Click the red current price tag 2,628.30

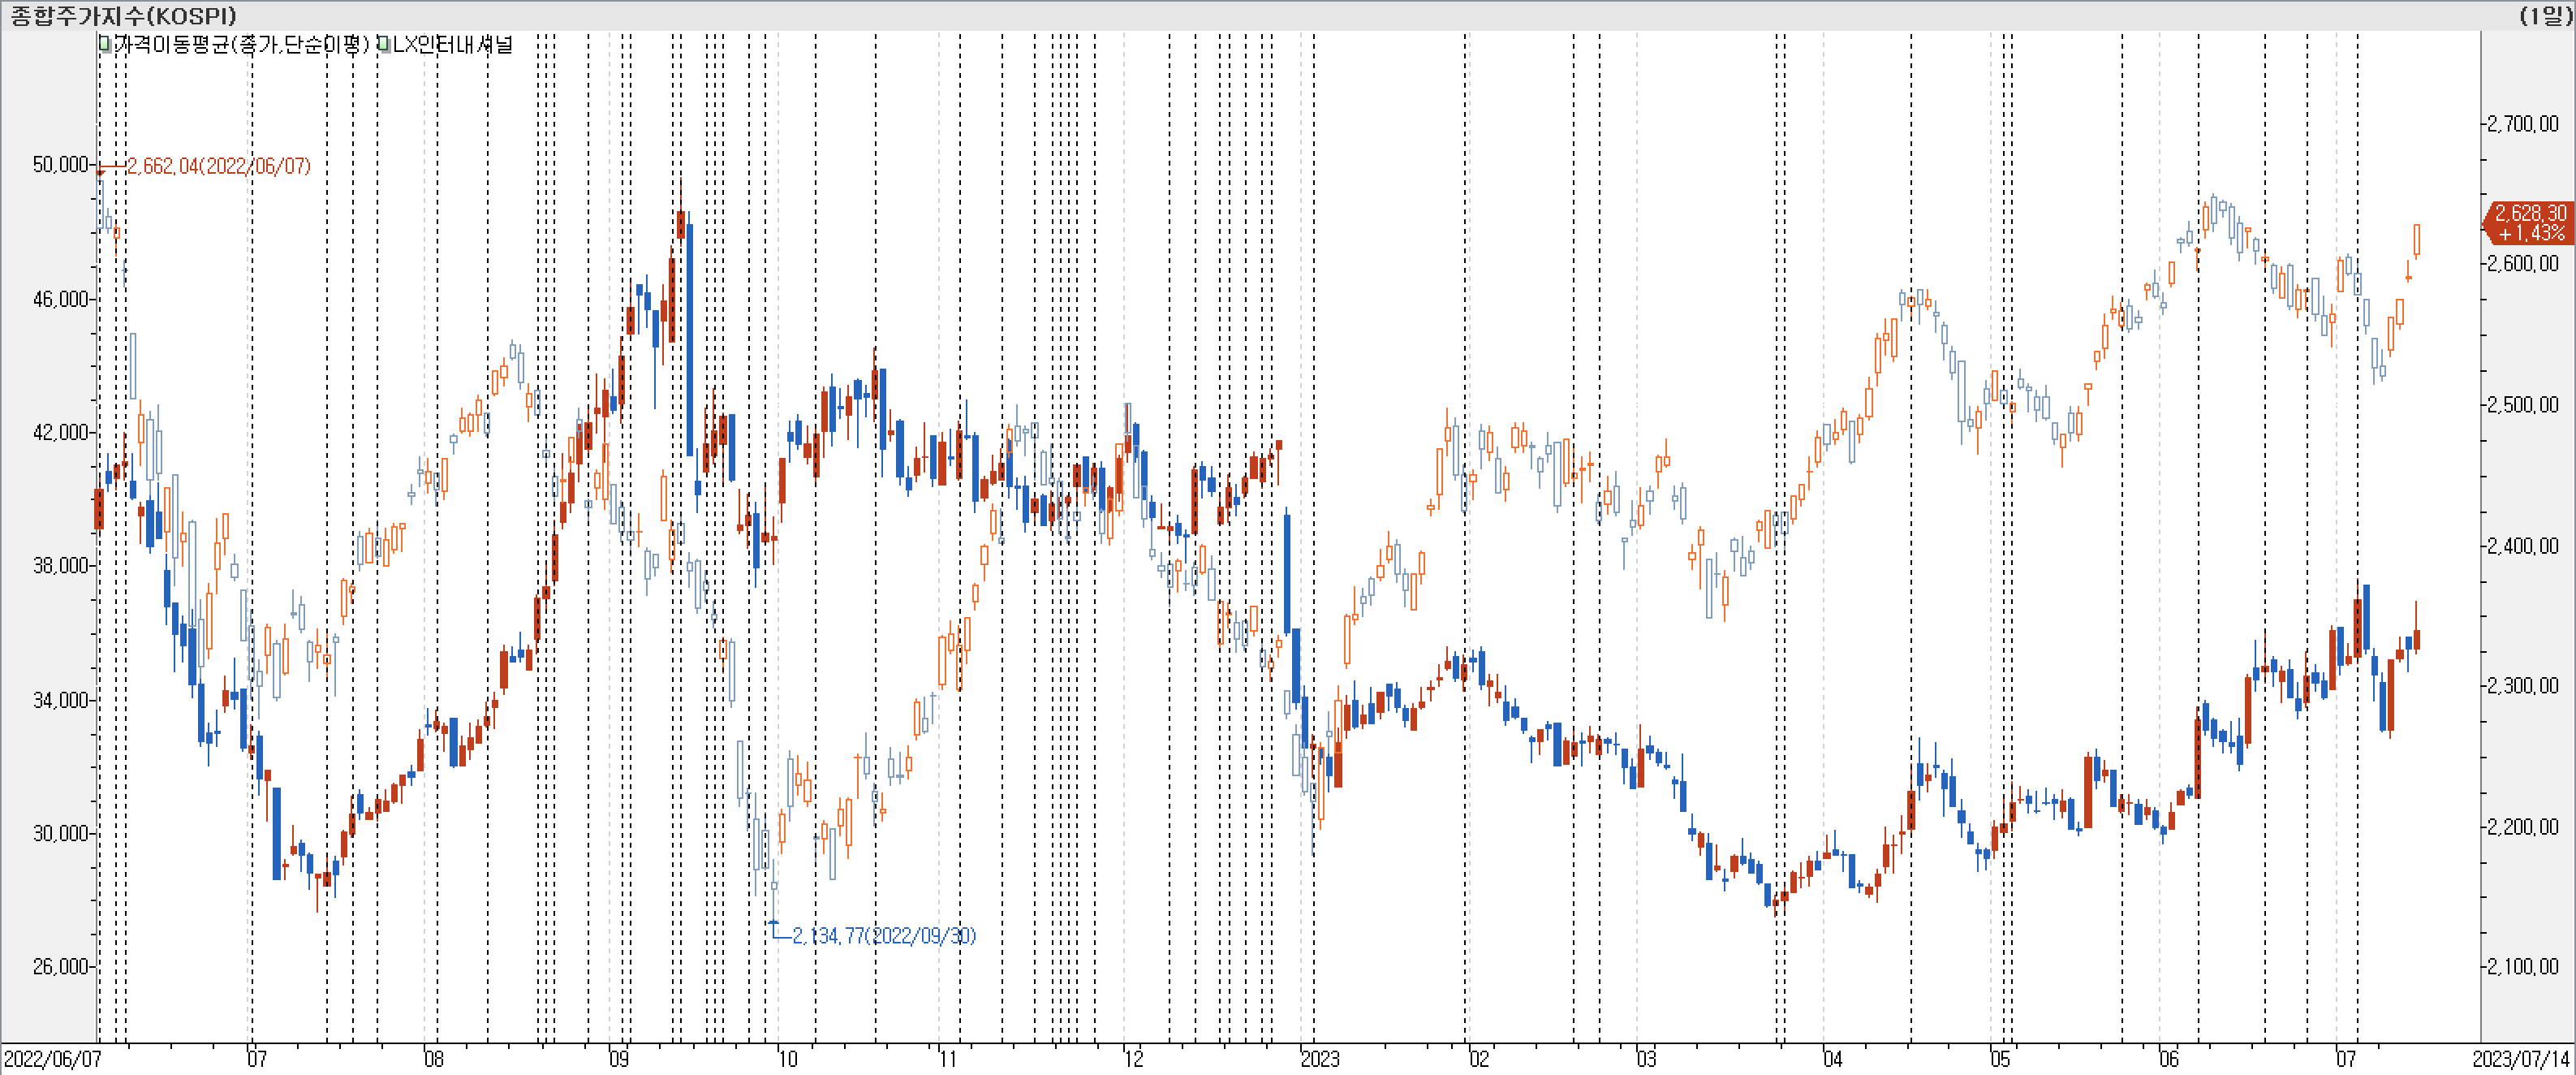(2529, 222)
